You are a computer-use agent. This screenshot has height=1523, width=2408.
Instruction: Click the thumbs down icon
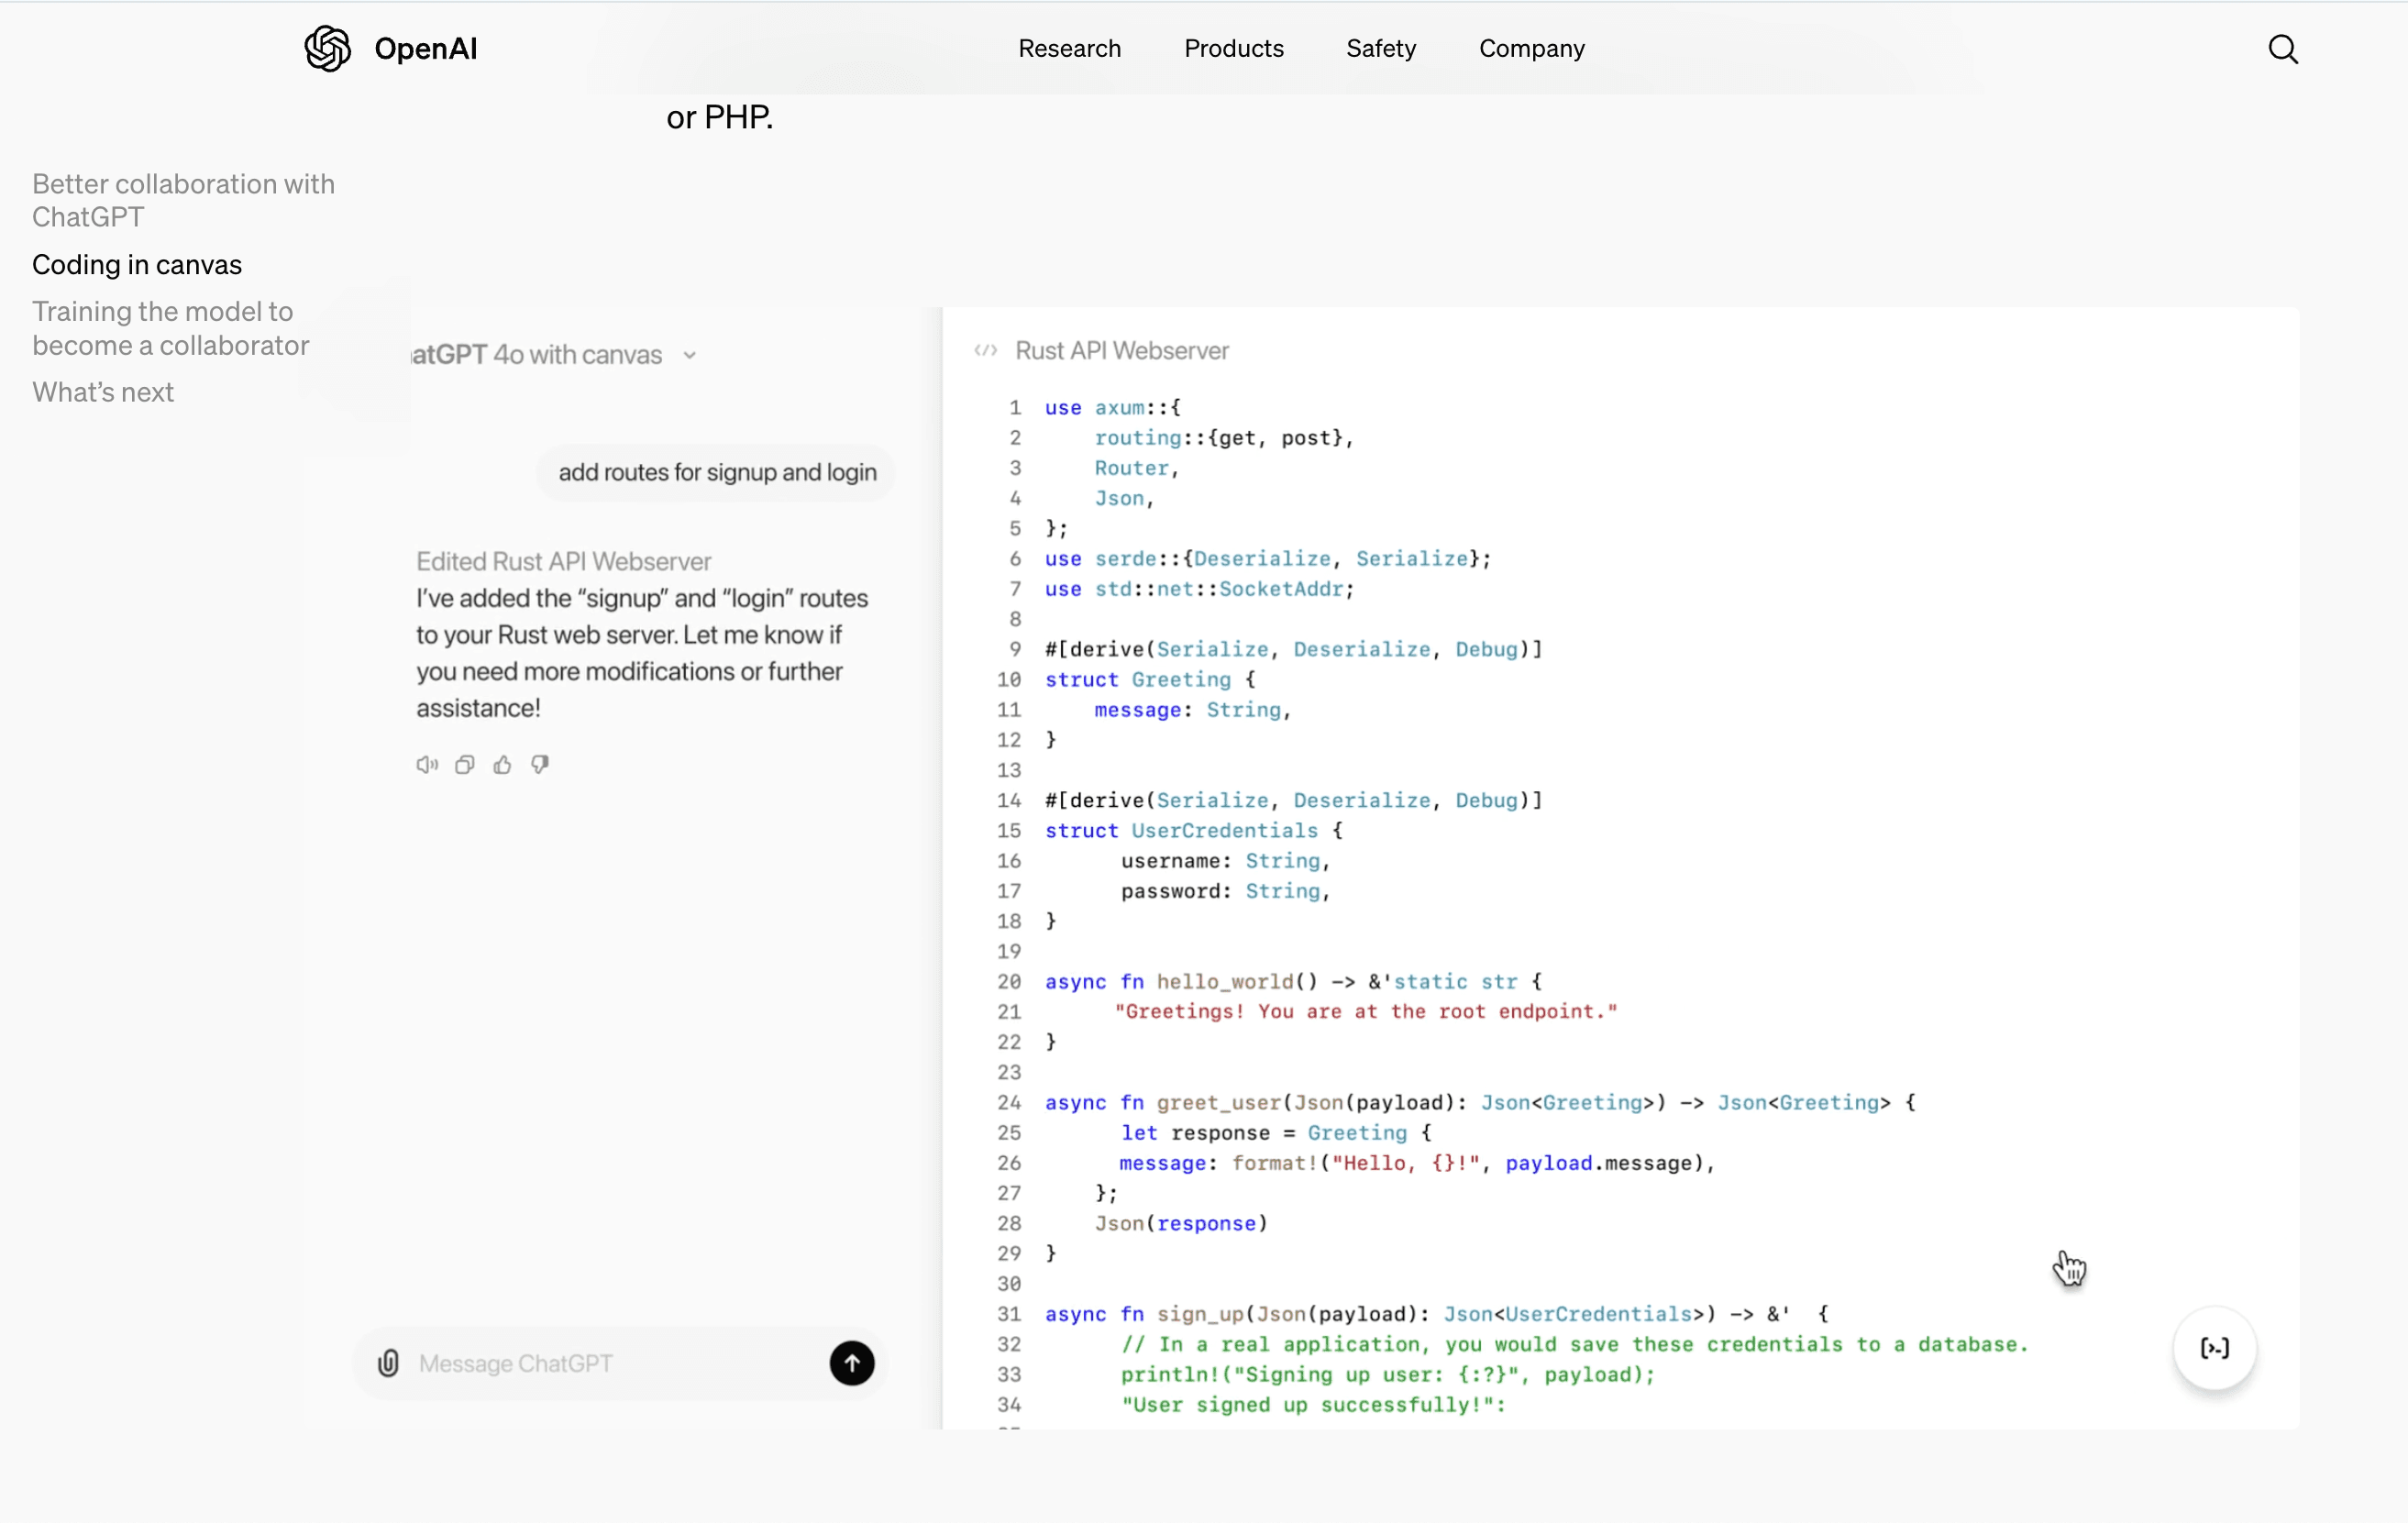point(540,765)
